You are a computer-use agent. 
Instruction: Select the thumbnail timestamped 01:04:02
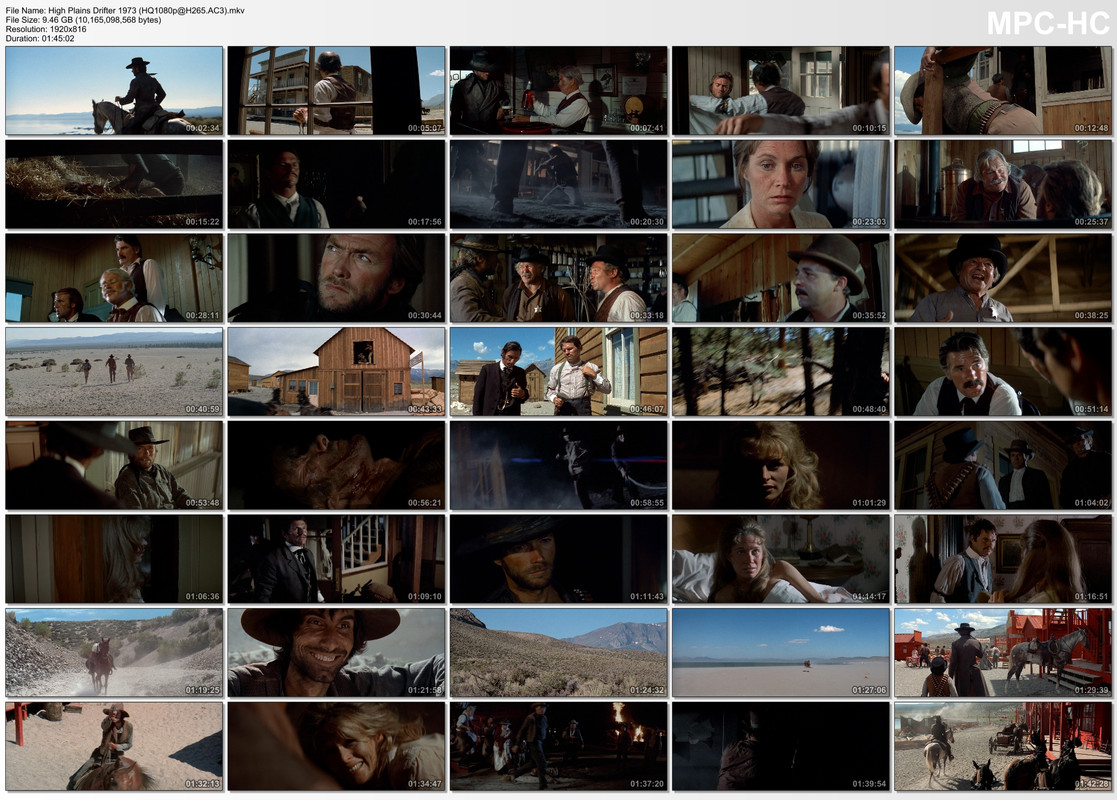(1003, 465)
